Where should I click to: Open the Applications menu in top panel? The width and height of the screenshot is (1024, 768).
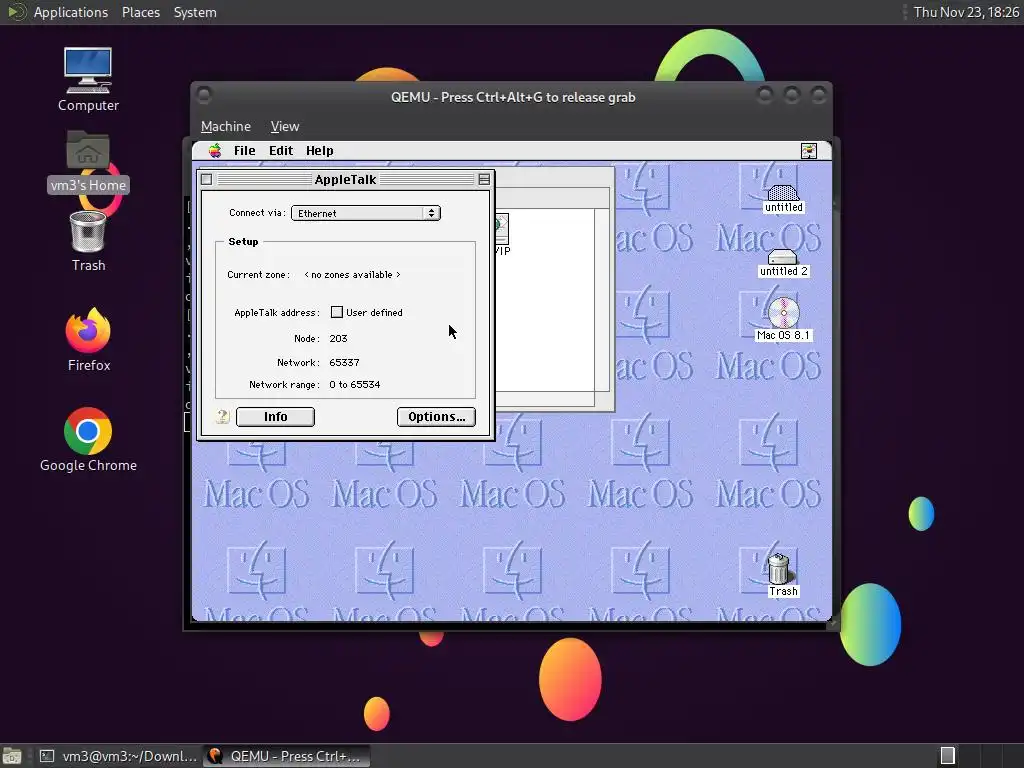click(71, 12)
